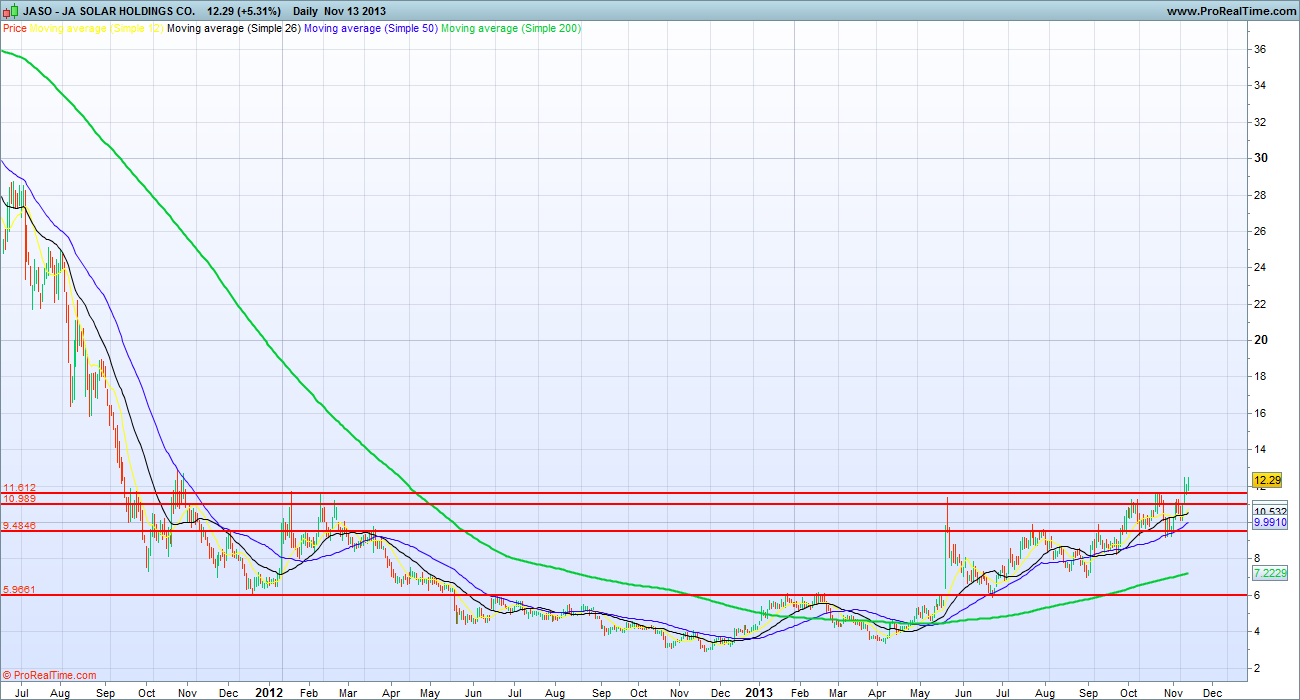Click the 2012 year marker on time axis

270,691
